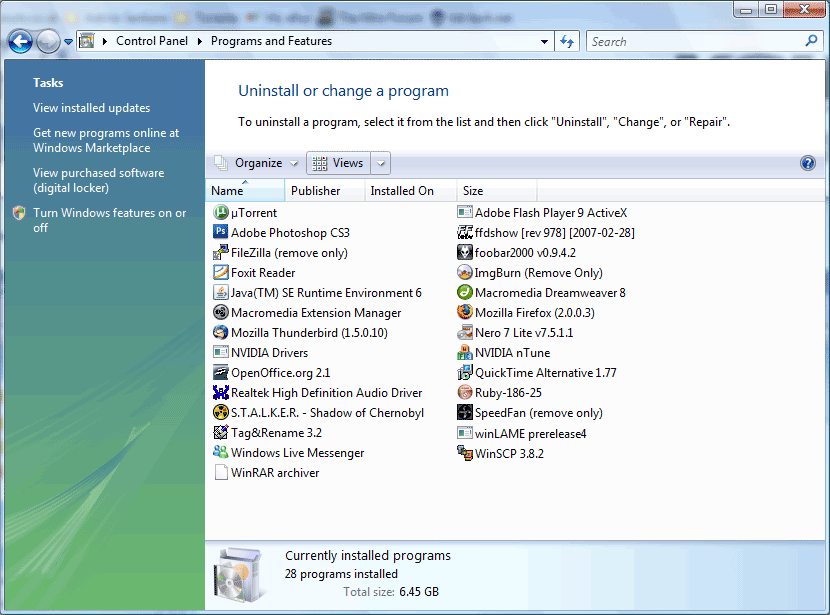Select the "Adobe Photoshop CS3" entry
Screen dimensions: 830x615
[282, 232]
